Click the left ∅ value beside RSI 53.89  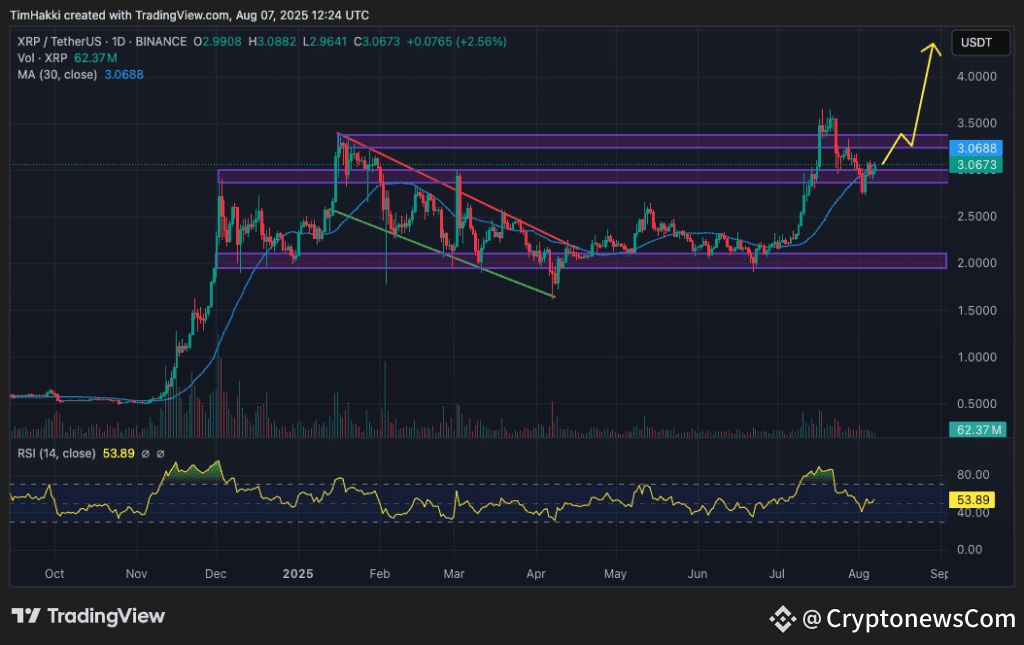(146, 454)
